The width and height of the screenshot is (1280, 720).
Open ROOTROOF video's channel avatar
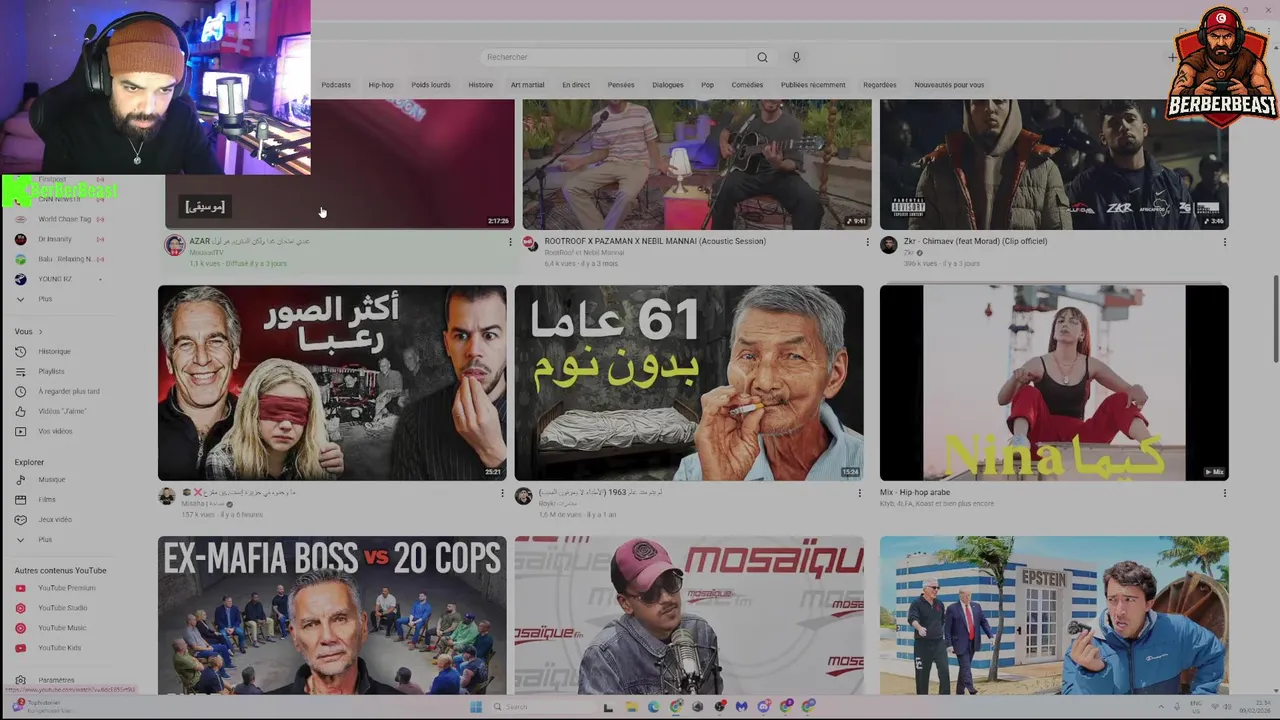[x=531, y=244]
